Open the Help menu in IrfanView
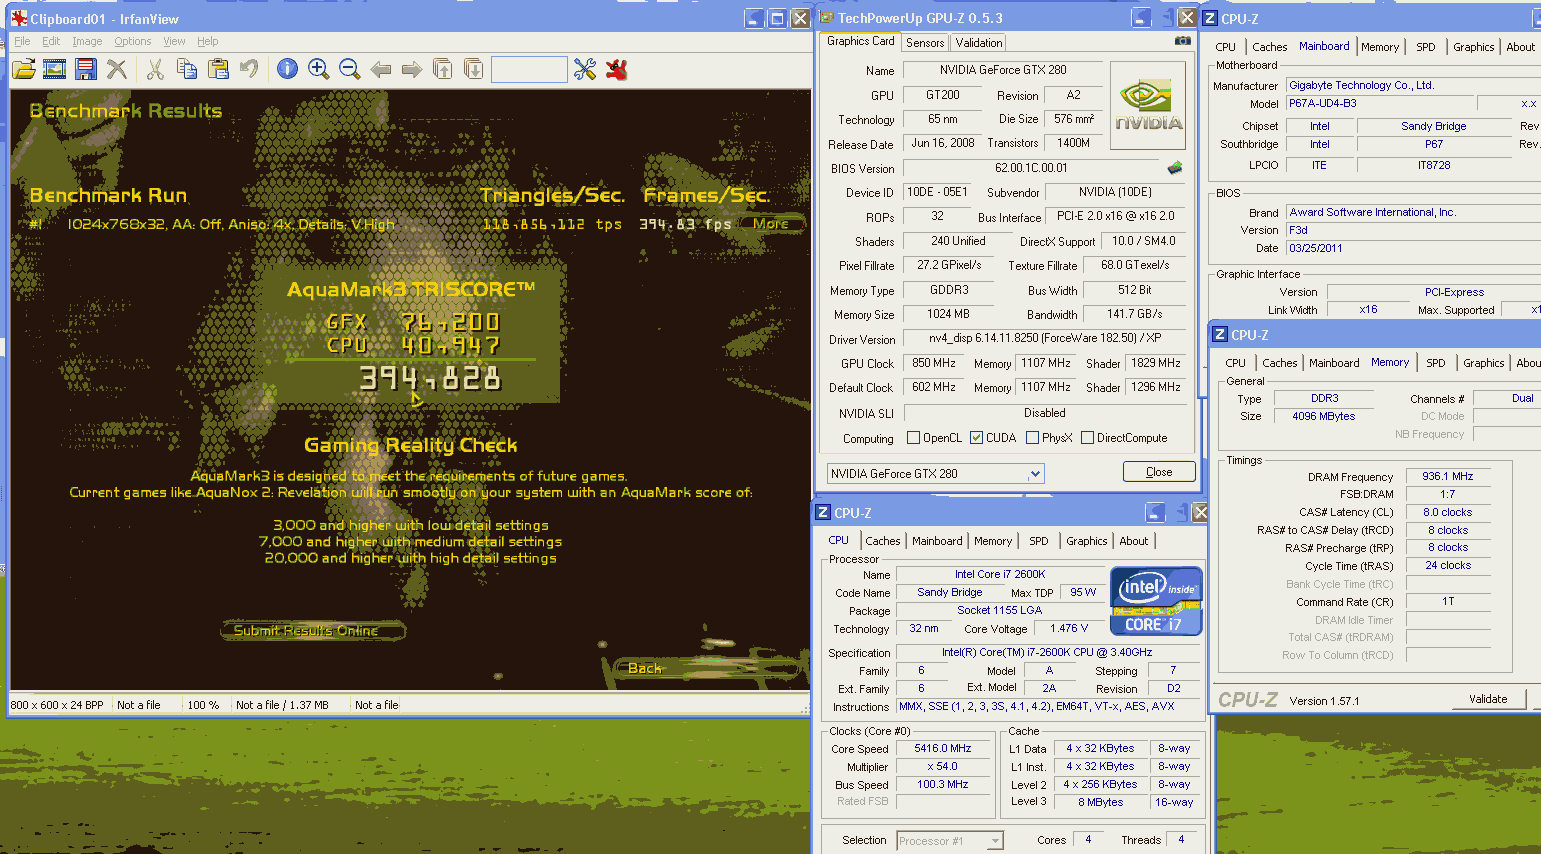The image size is (1541, 854). (x=207, y=41)
